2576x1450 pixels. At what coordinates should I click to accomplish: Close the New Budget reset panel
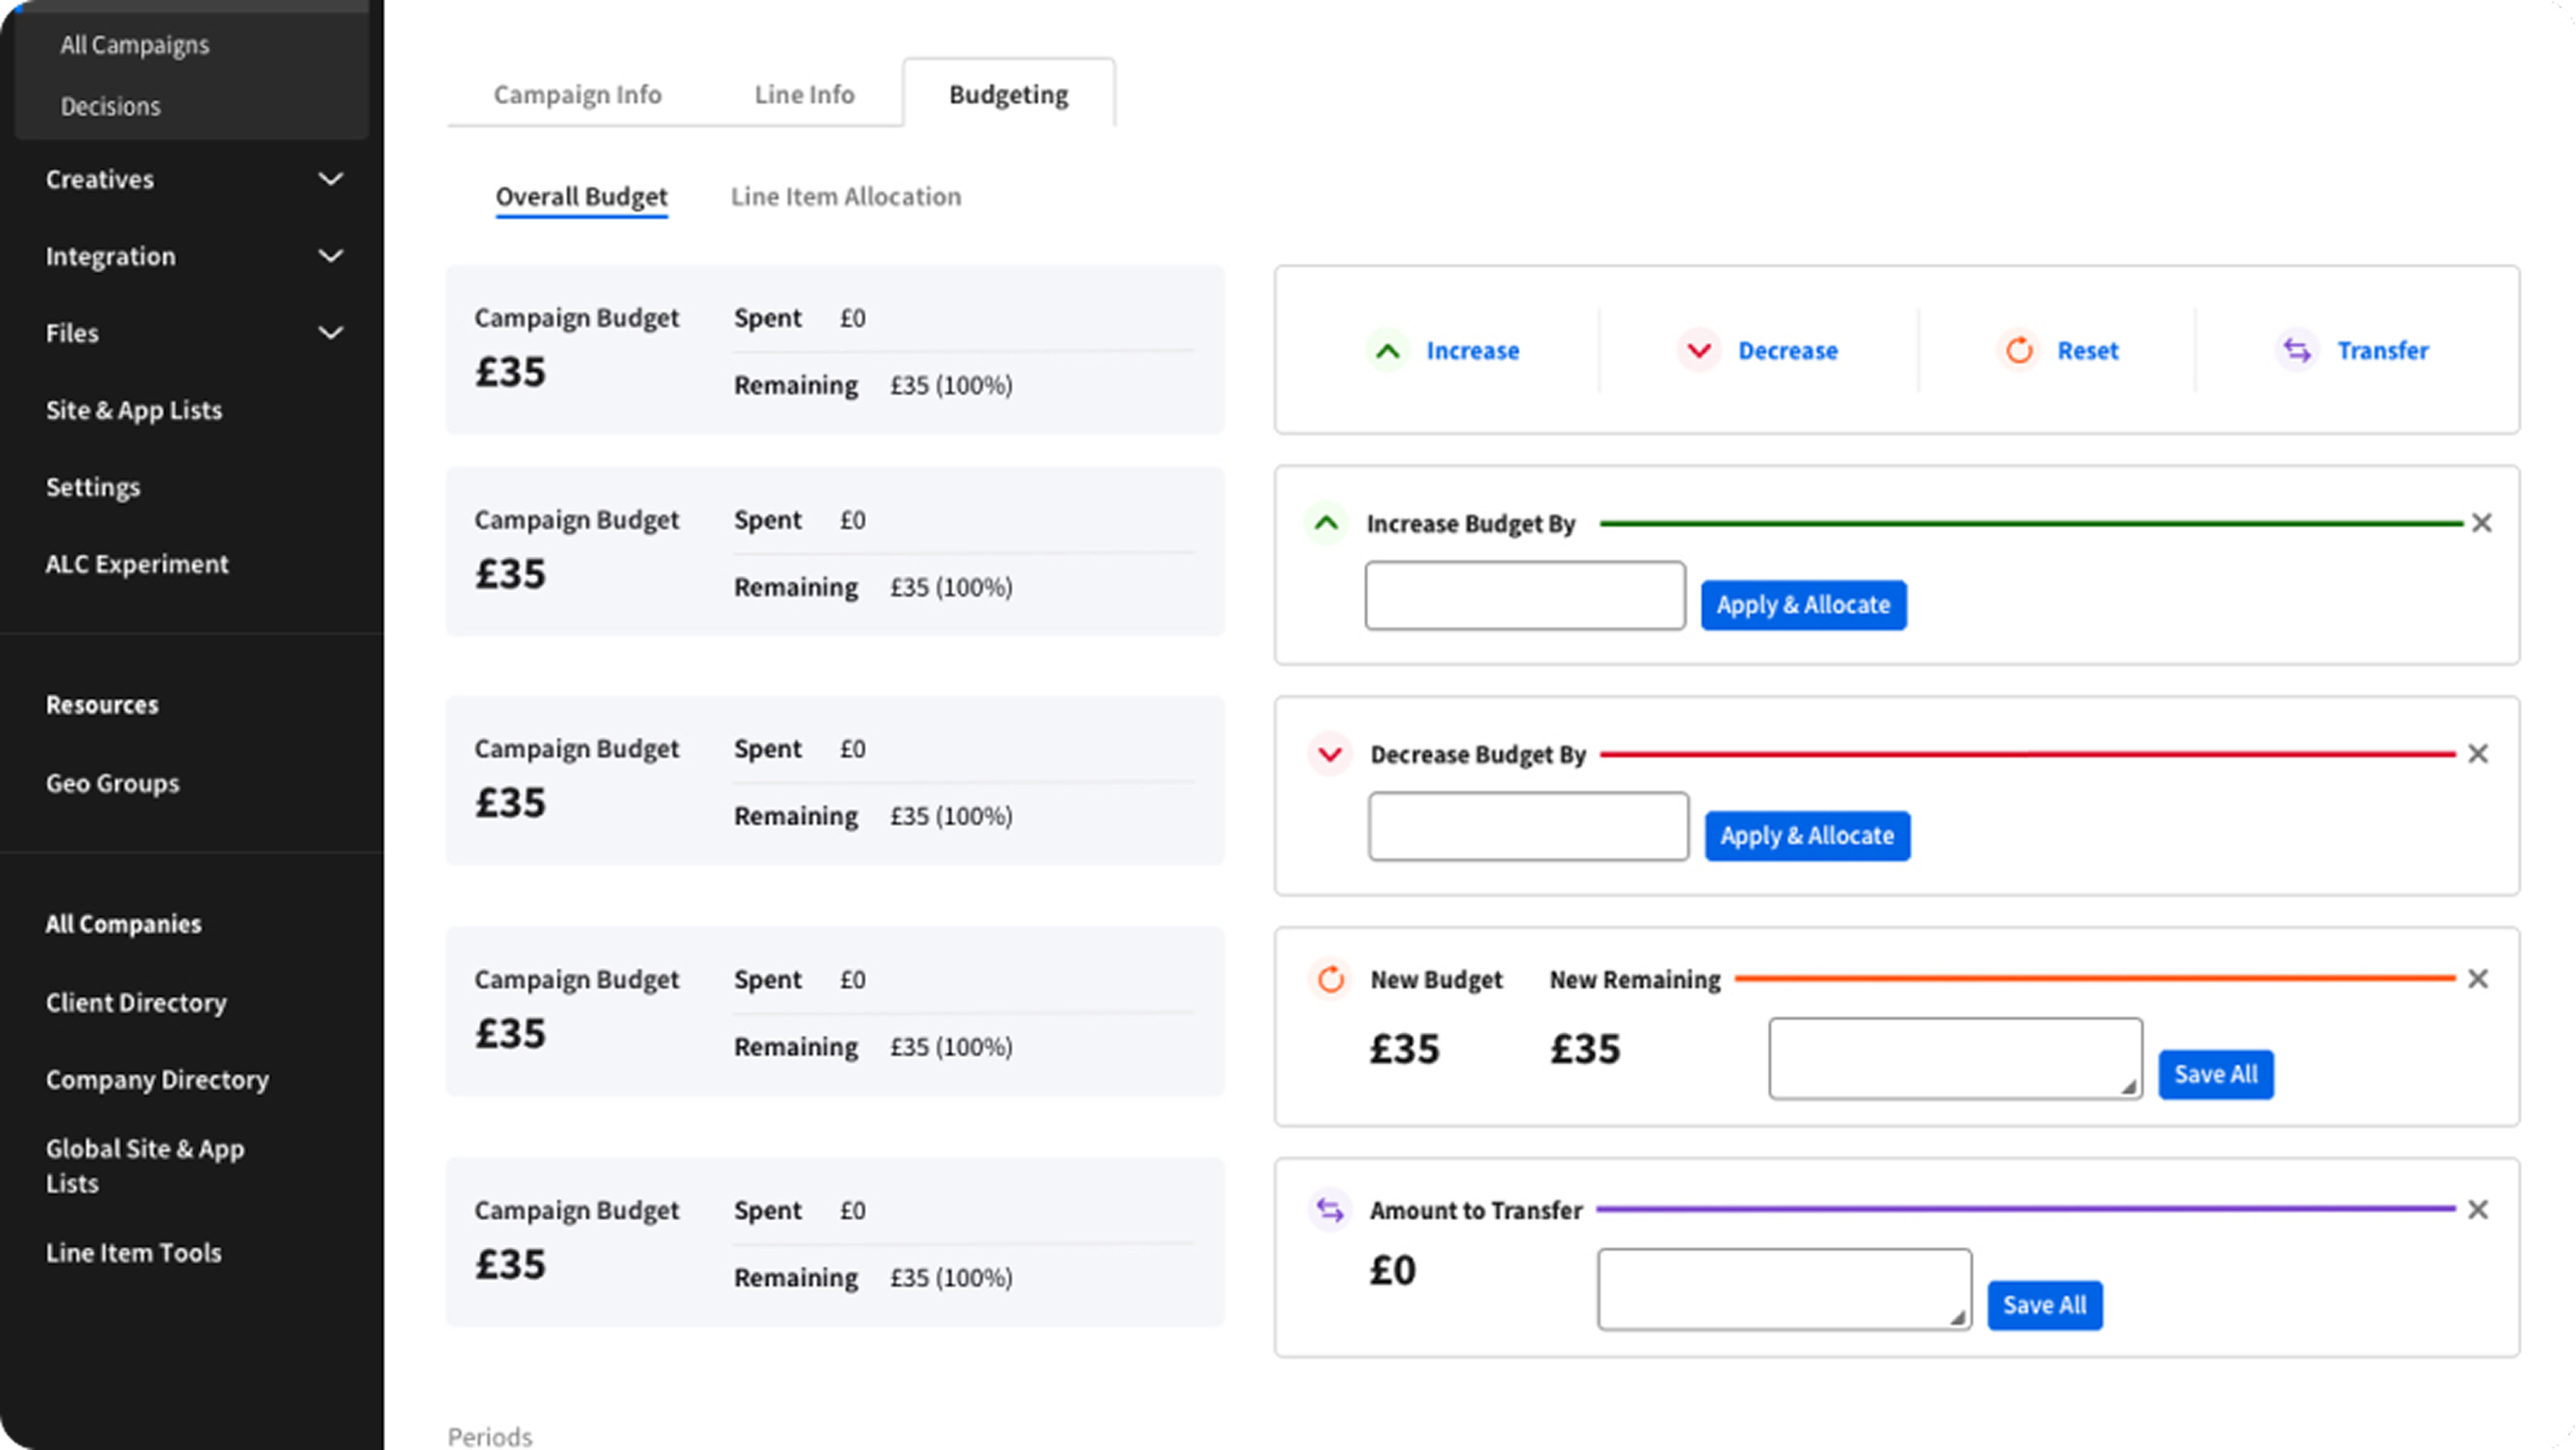pyautogui.click(x=2477, y=979)
